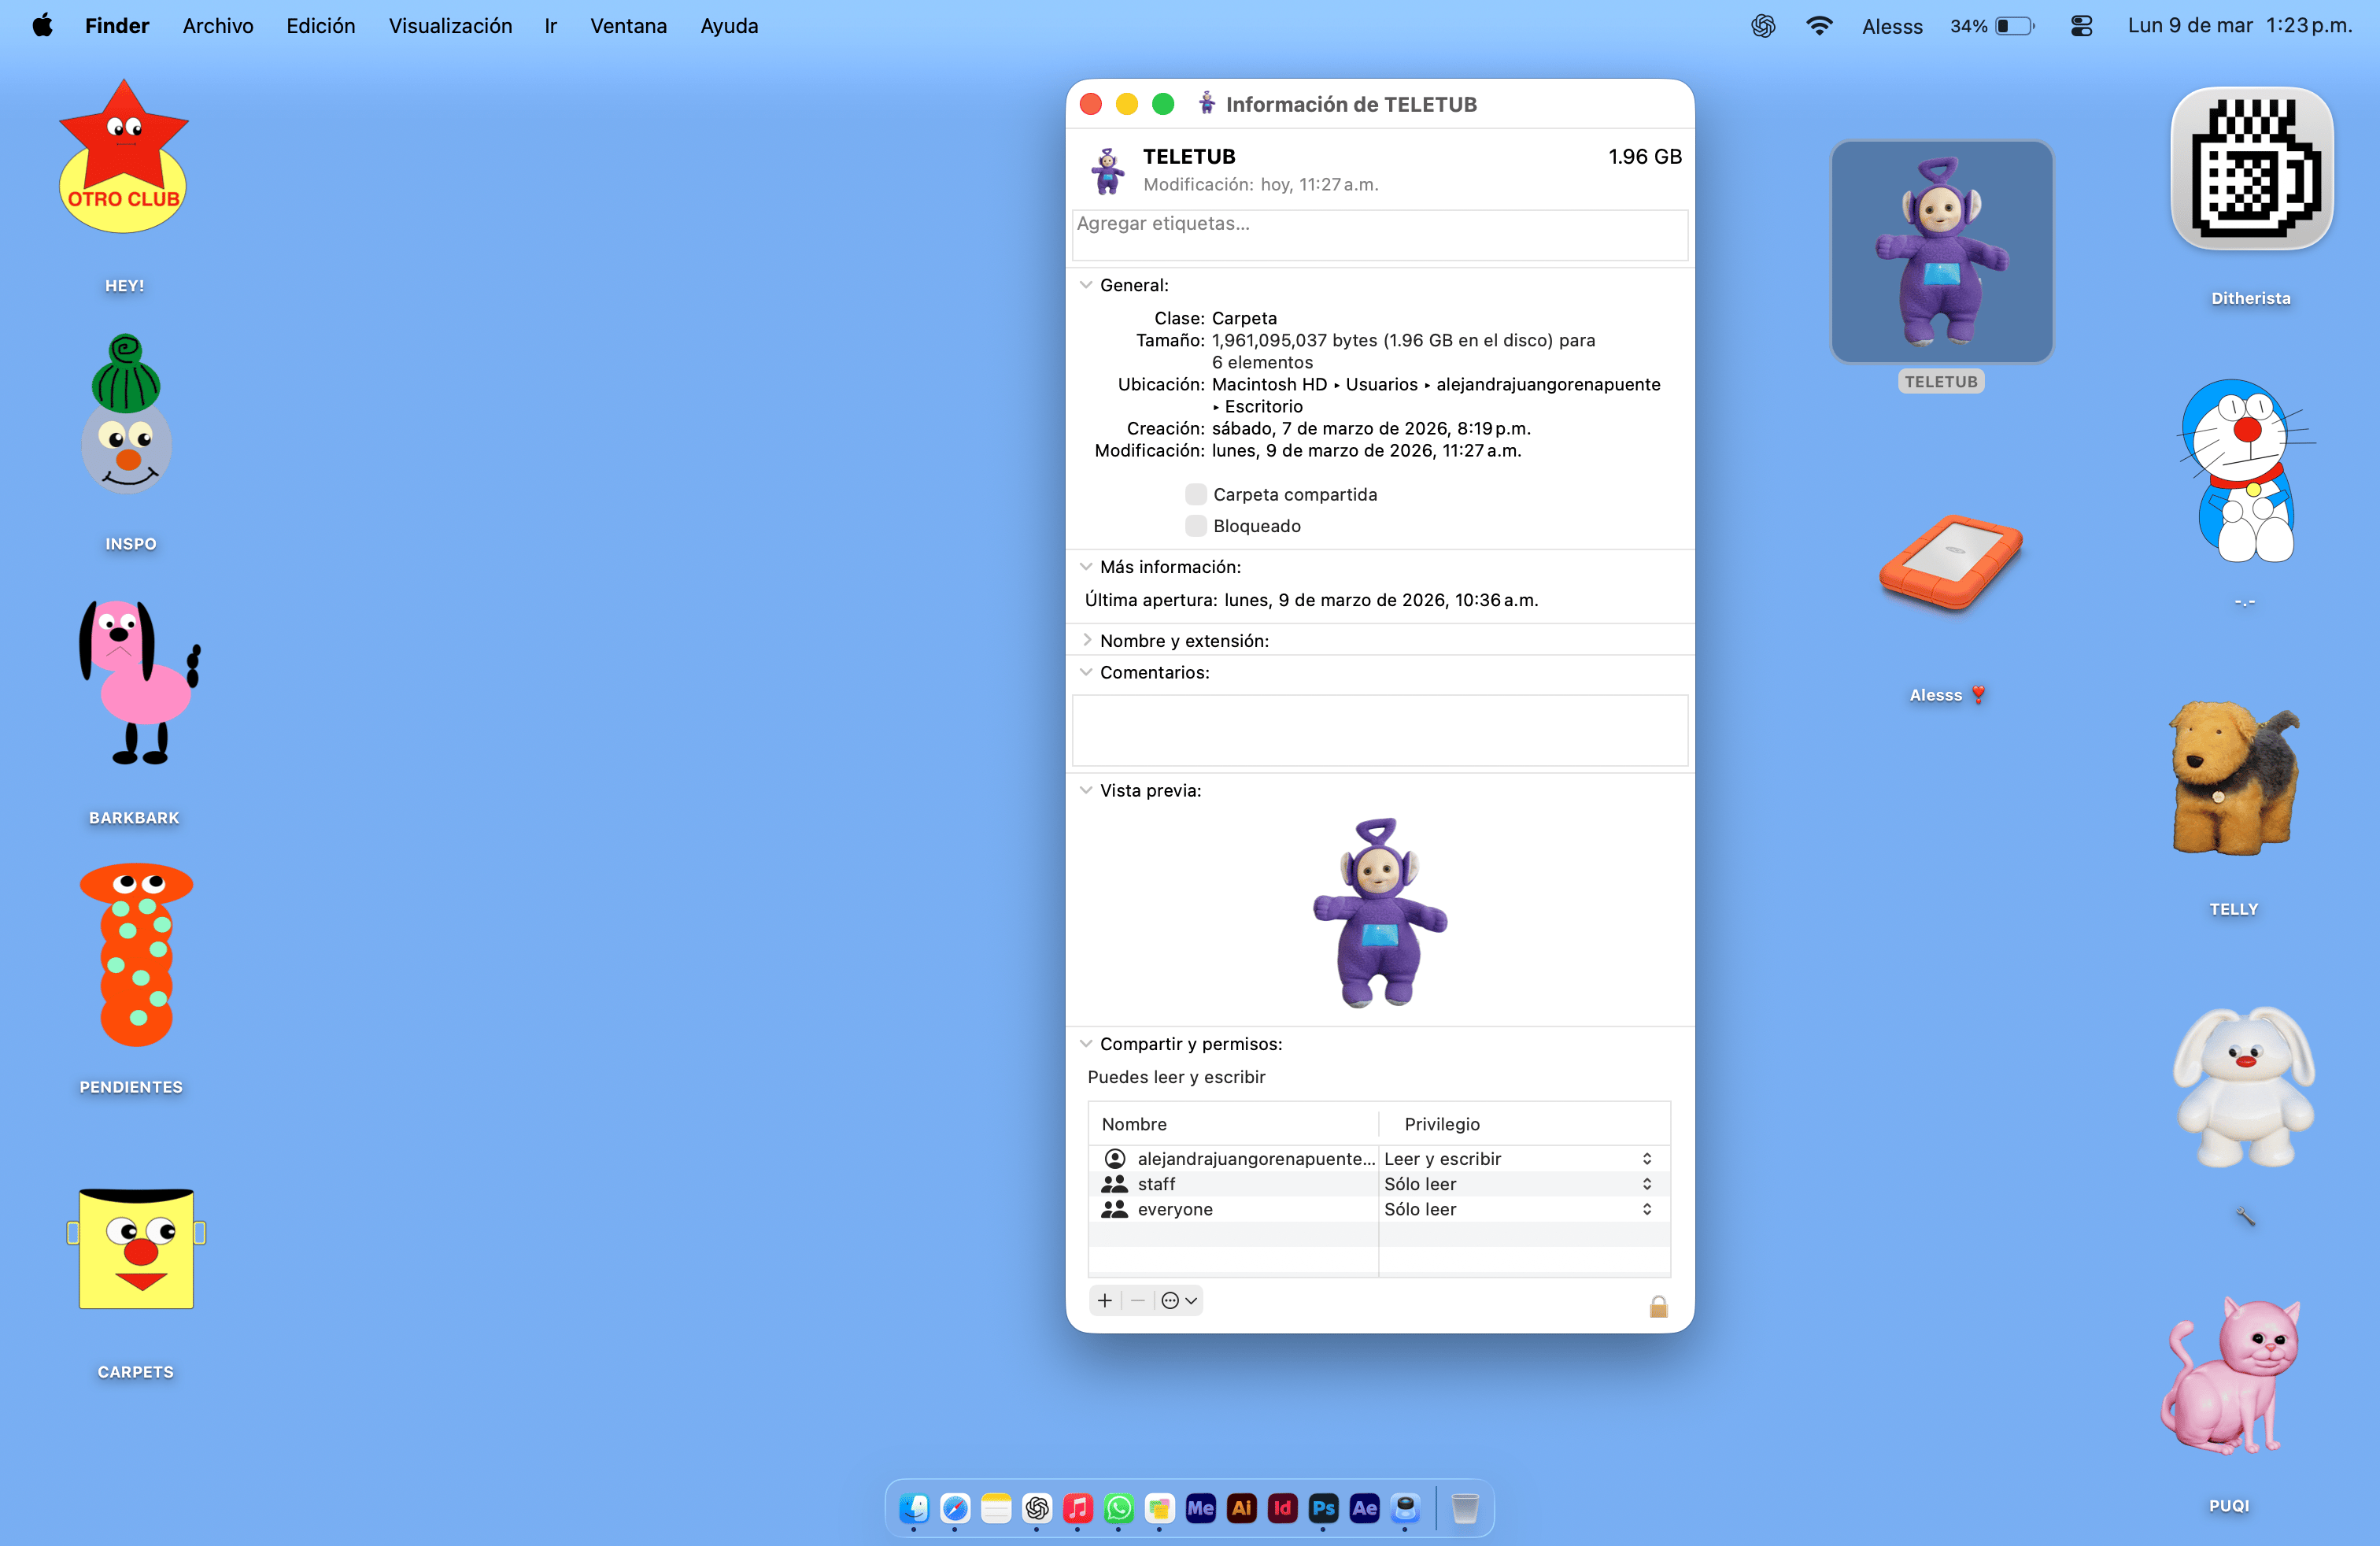Launch Safari from the Dock
This screenshot has width=2380, height=1546.
[x=955, y=1508]
